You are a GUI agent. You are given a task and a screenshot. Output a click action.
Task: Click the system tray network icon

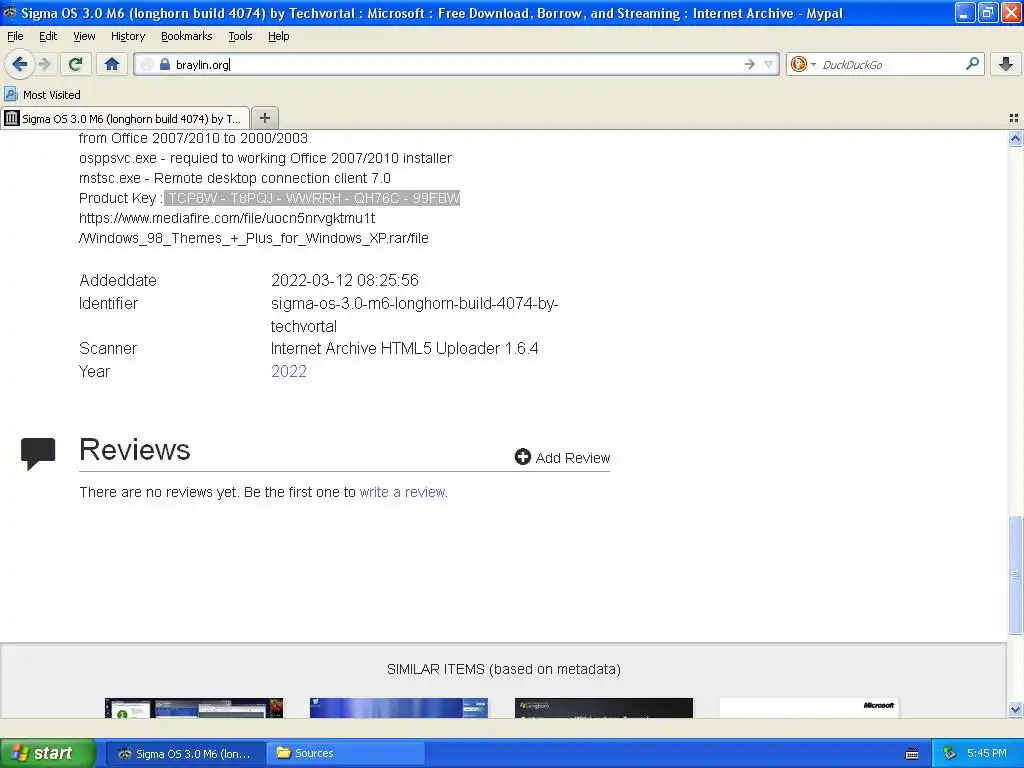click(949, 754)
